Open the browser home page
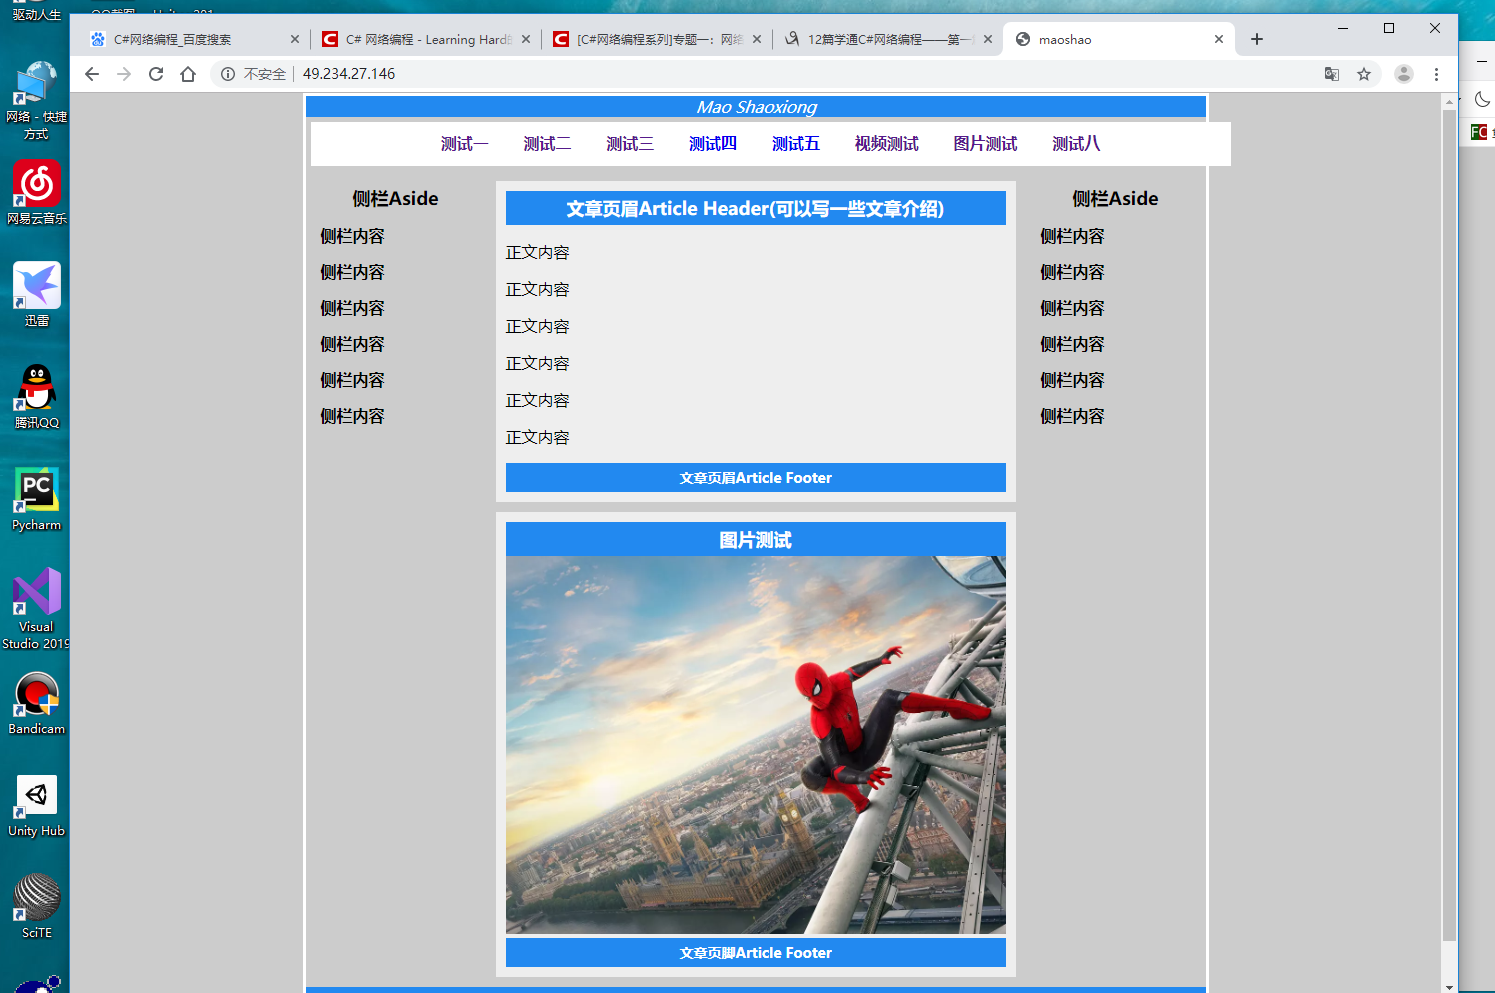 pyautogui.click(x=188, y=74)
